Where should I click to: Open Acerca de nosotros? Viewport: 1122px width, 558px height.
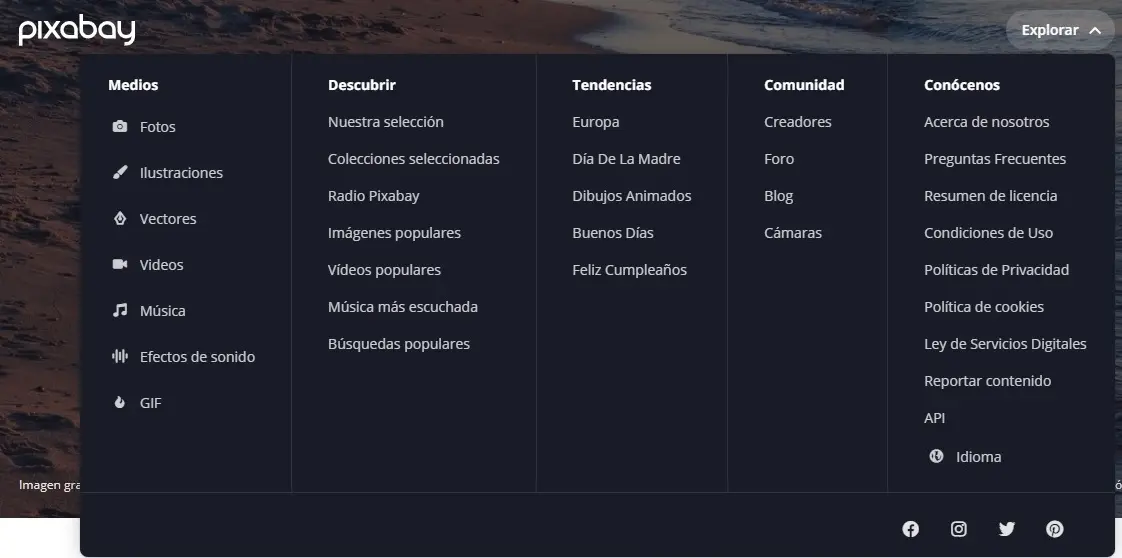[x=987, y=122]
